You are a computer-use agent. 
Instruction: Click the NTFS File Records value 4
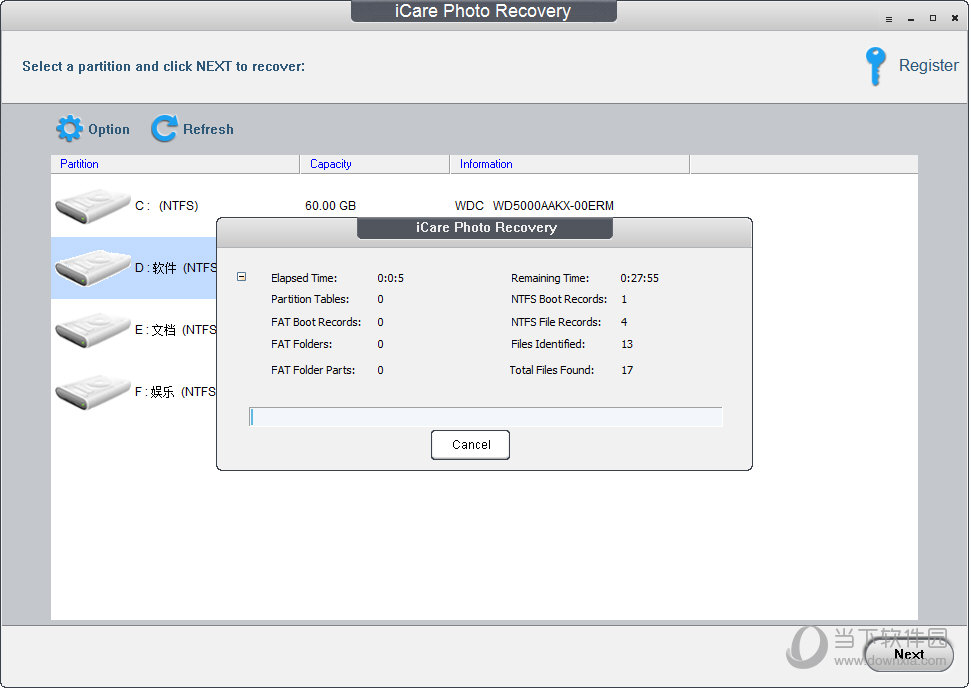[624, 321]
